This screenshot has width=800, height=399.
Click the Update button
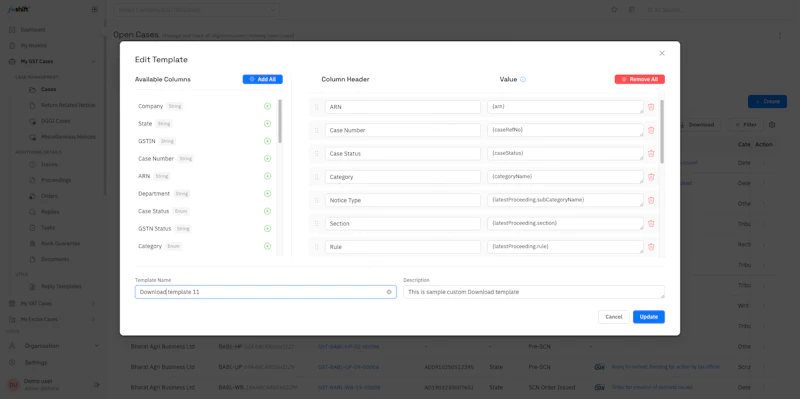point(648,317)
